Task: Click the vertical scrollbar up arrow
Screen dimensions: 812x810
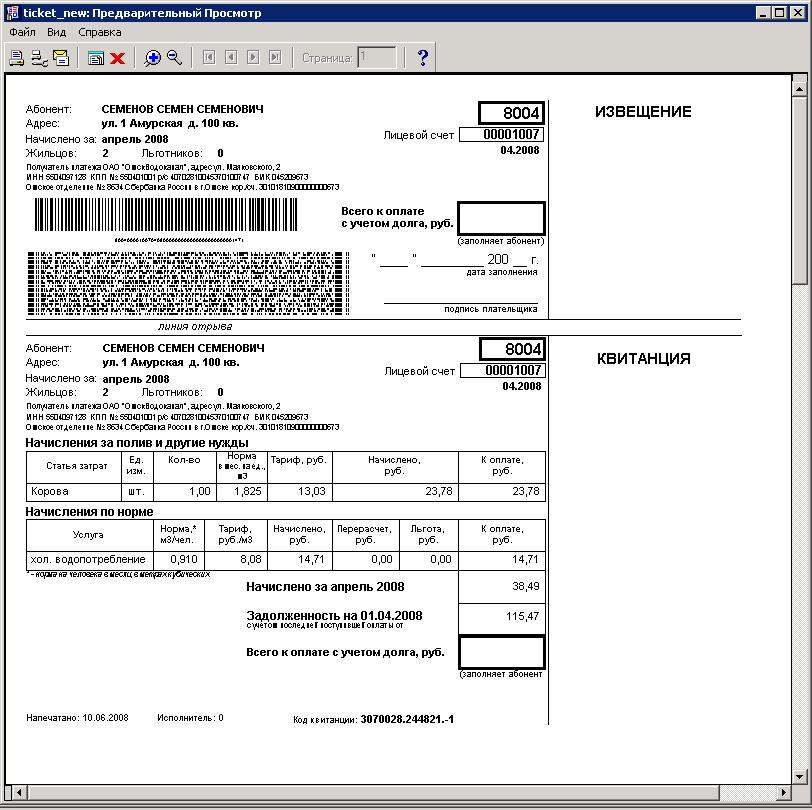Action: coord(799,87)
